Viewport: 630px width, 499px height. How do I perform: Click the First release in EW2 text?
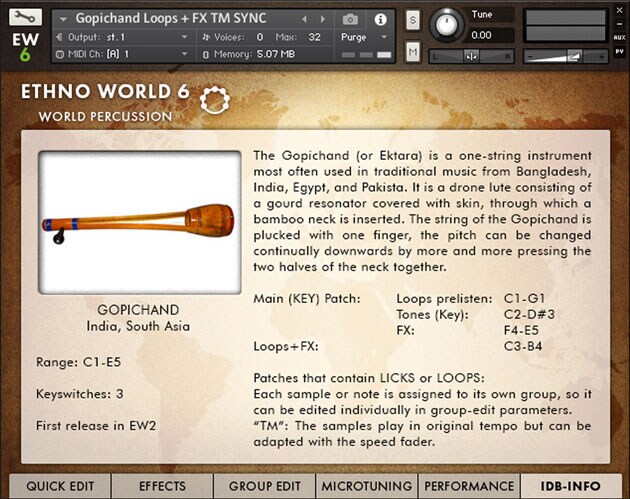(x=96, y=425)
